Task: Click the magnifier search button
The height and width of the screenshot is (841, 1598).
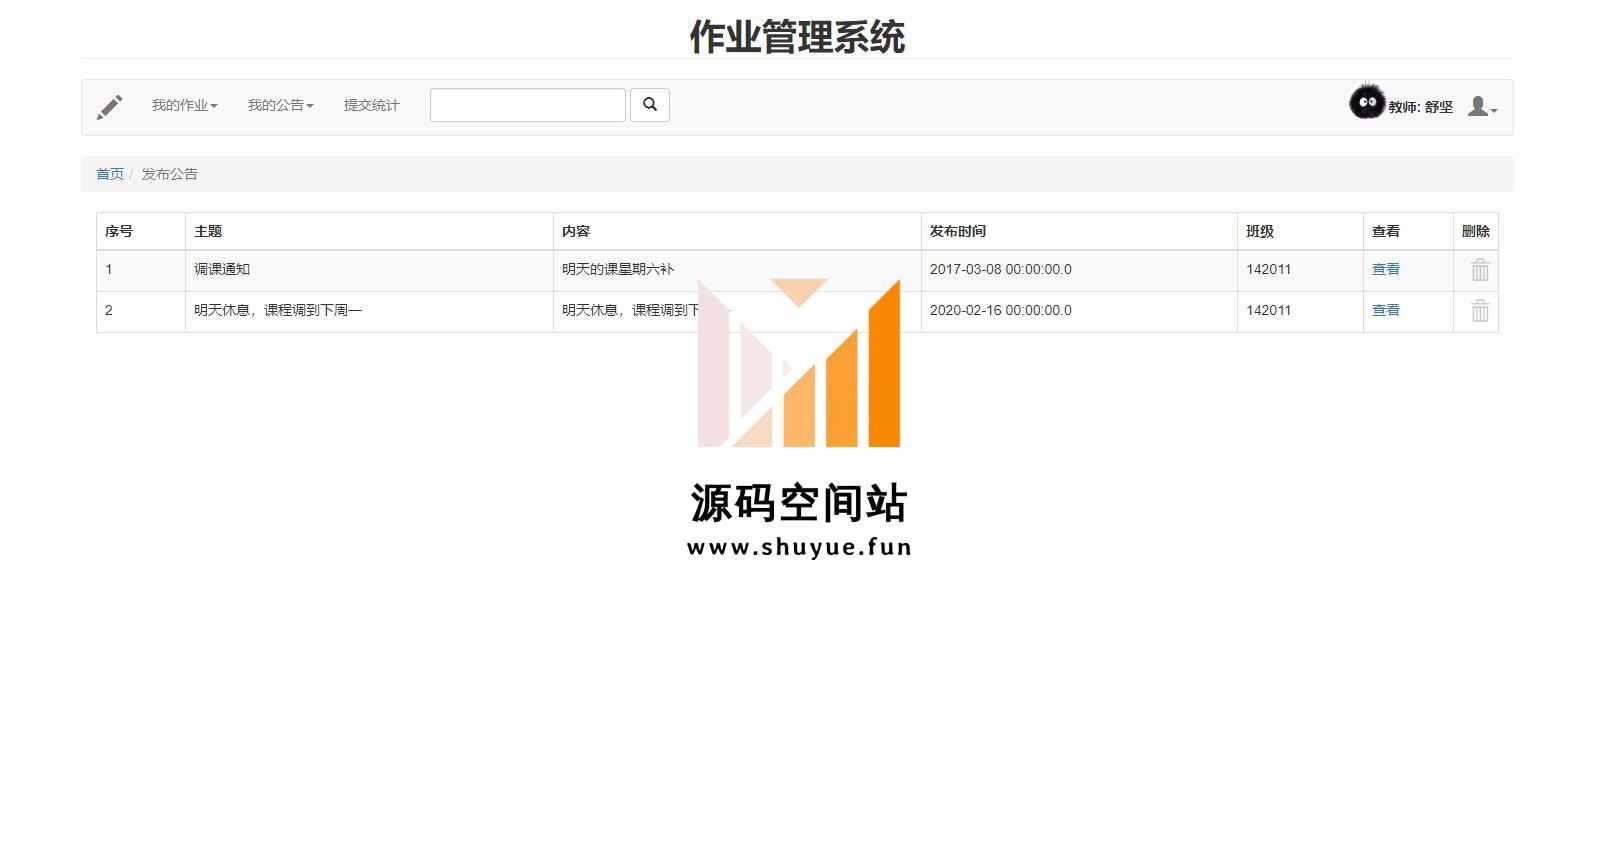Action: tap(650, 105)
